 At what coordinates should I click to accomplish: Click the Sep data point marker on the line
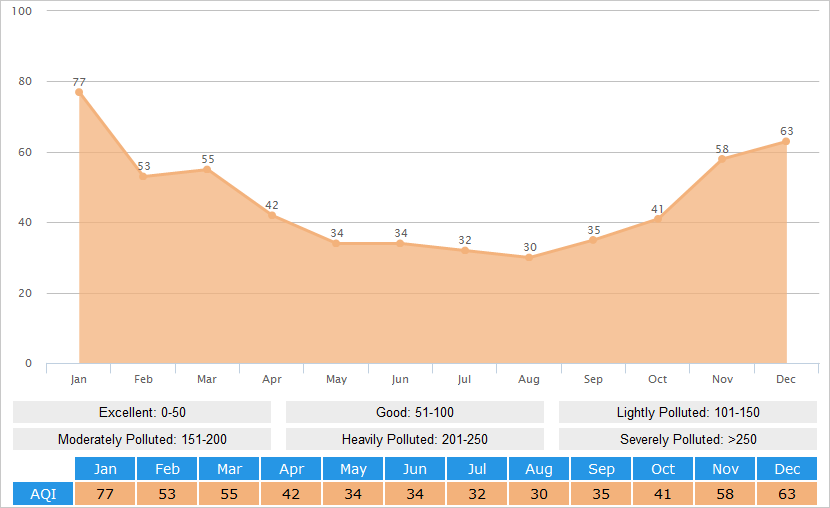pos(593,240)
